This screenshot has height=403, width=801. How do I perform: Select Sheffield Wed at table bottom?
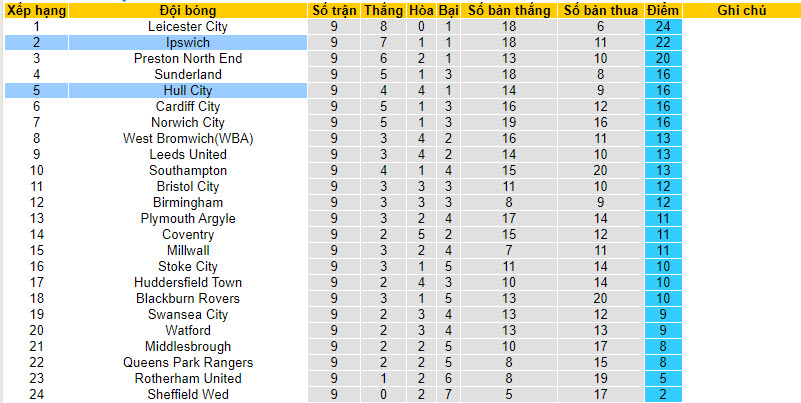pos(187,394)
